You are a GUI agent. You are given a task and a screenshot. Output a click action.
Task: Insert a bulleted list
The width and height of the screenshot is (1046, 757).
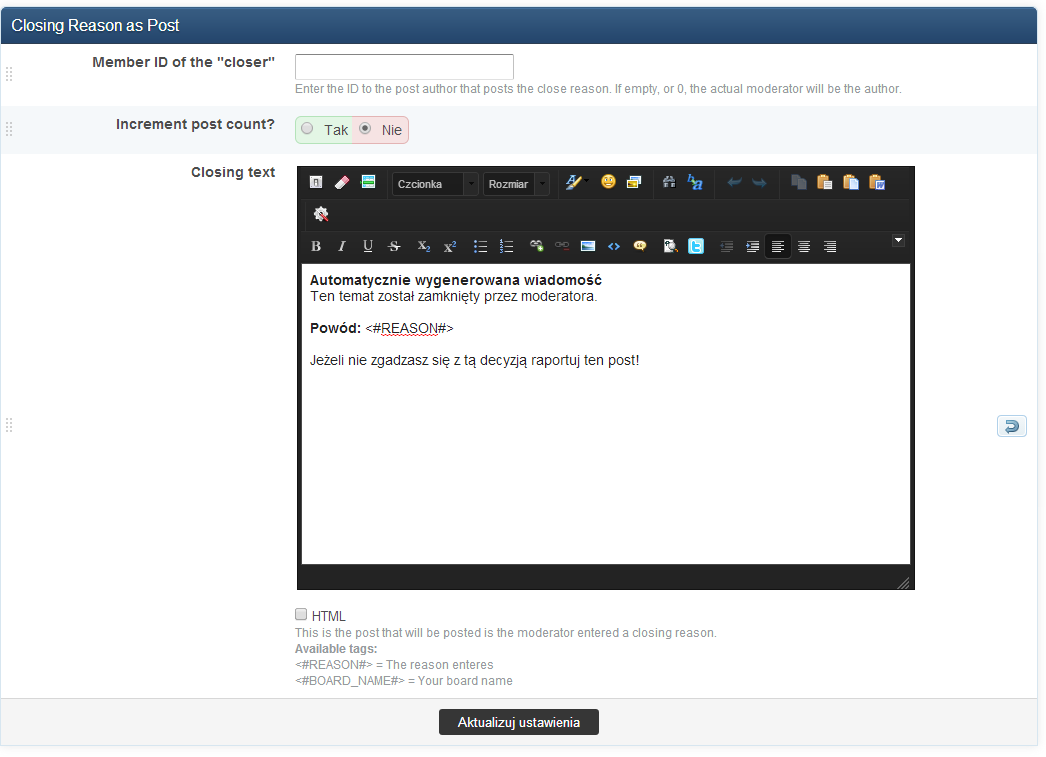[480, 246]
